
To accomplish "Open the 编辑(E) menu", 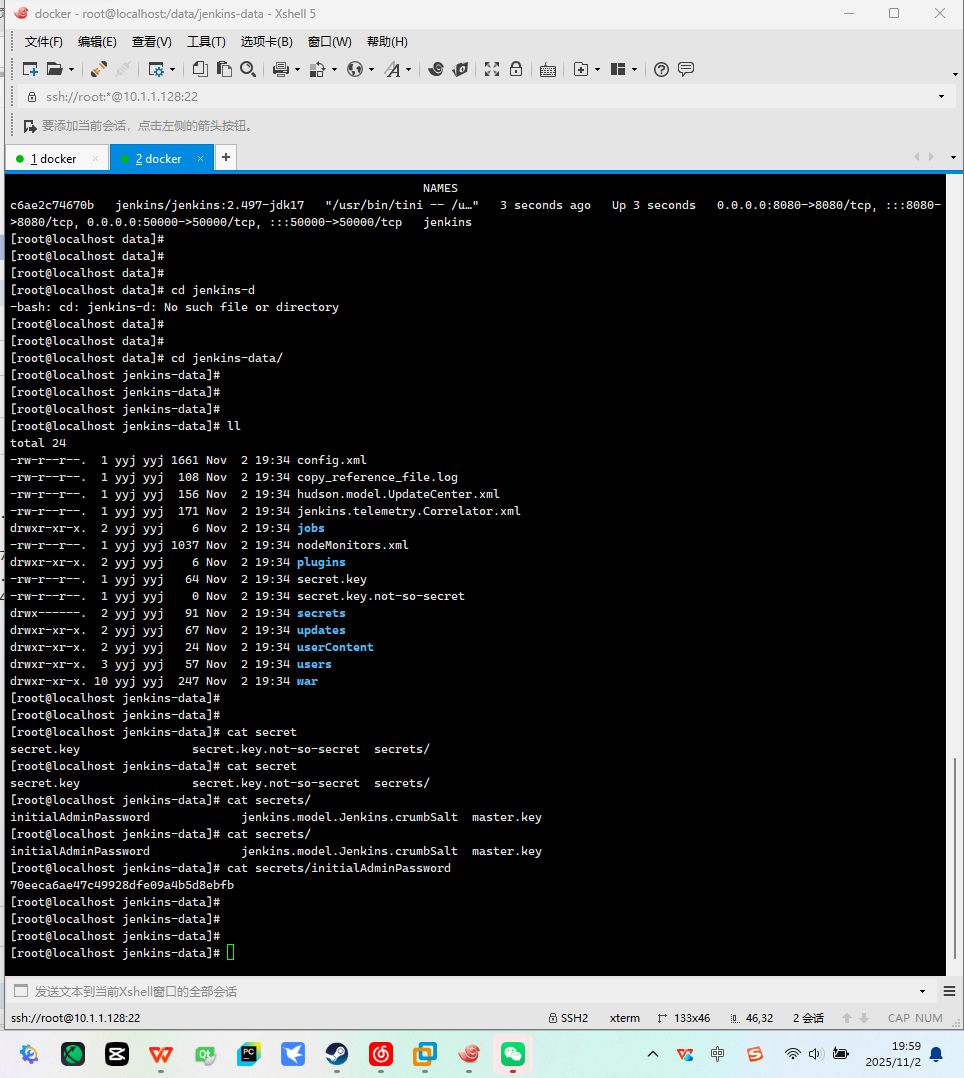I will [x=97, y=42].
